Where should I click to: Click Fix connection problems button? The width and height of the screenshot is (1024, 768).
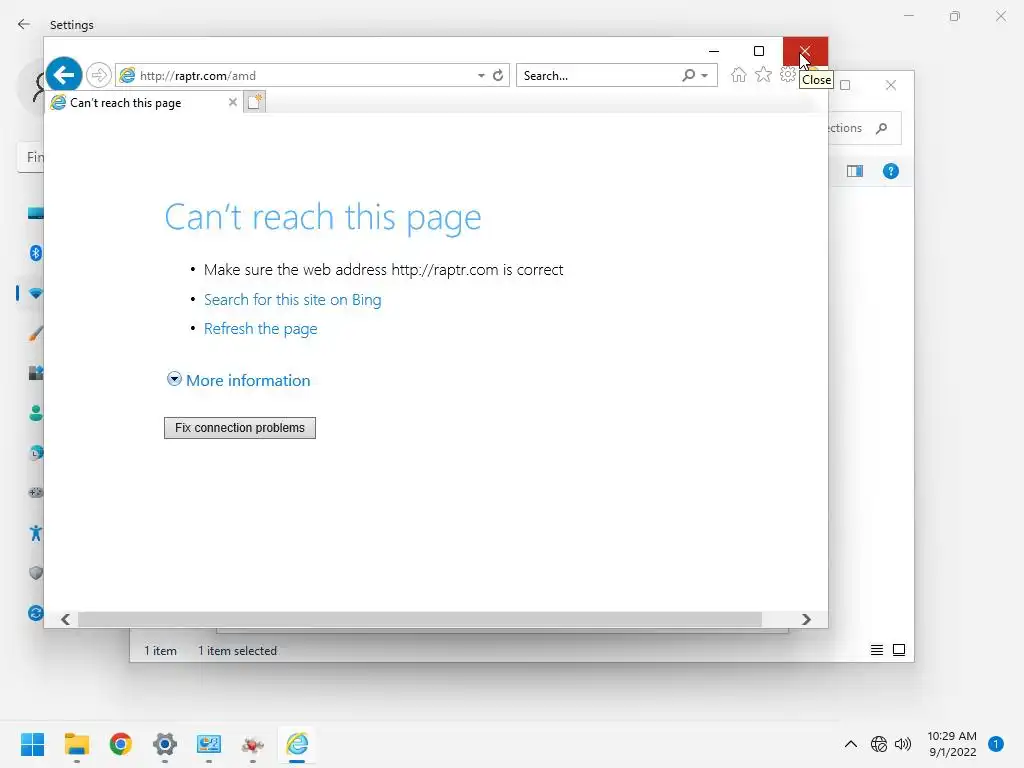[240, 428]
